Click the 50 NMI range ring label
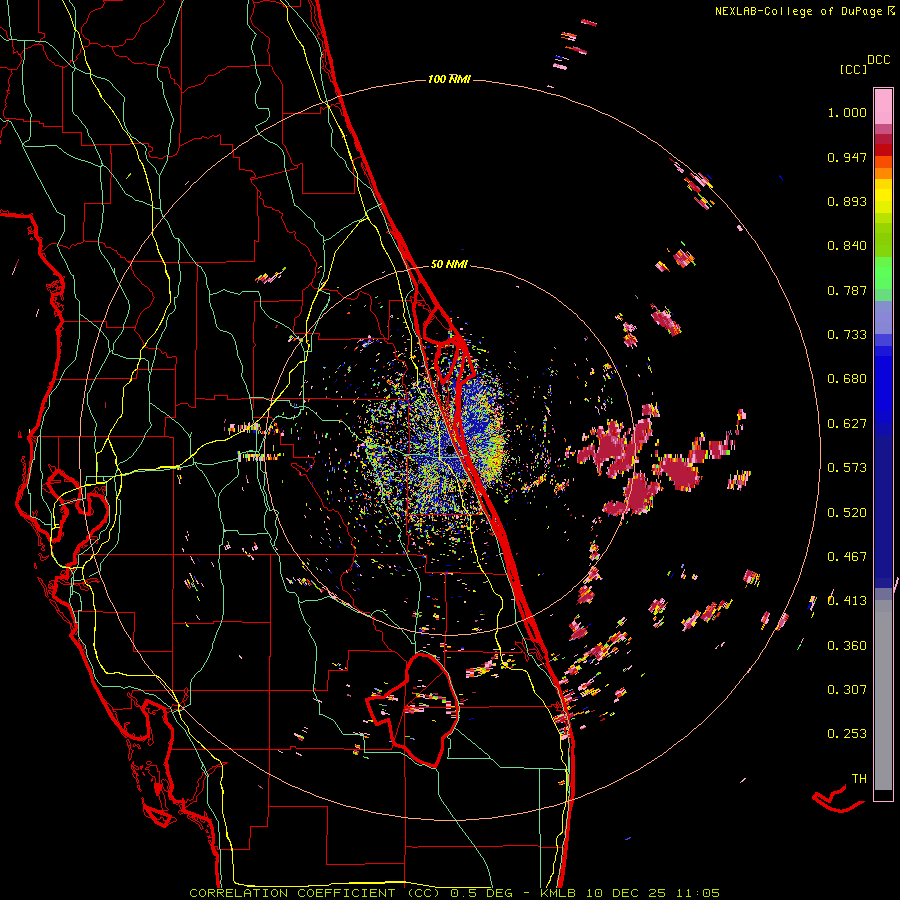This screenshot has height=900, width=900. pyautogui.click(x=449, y=265)
